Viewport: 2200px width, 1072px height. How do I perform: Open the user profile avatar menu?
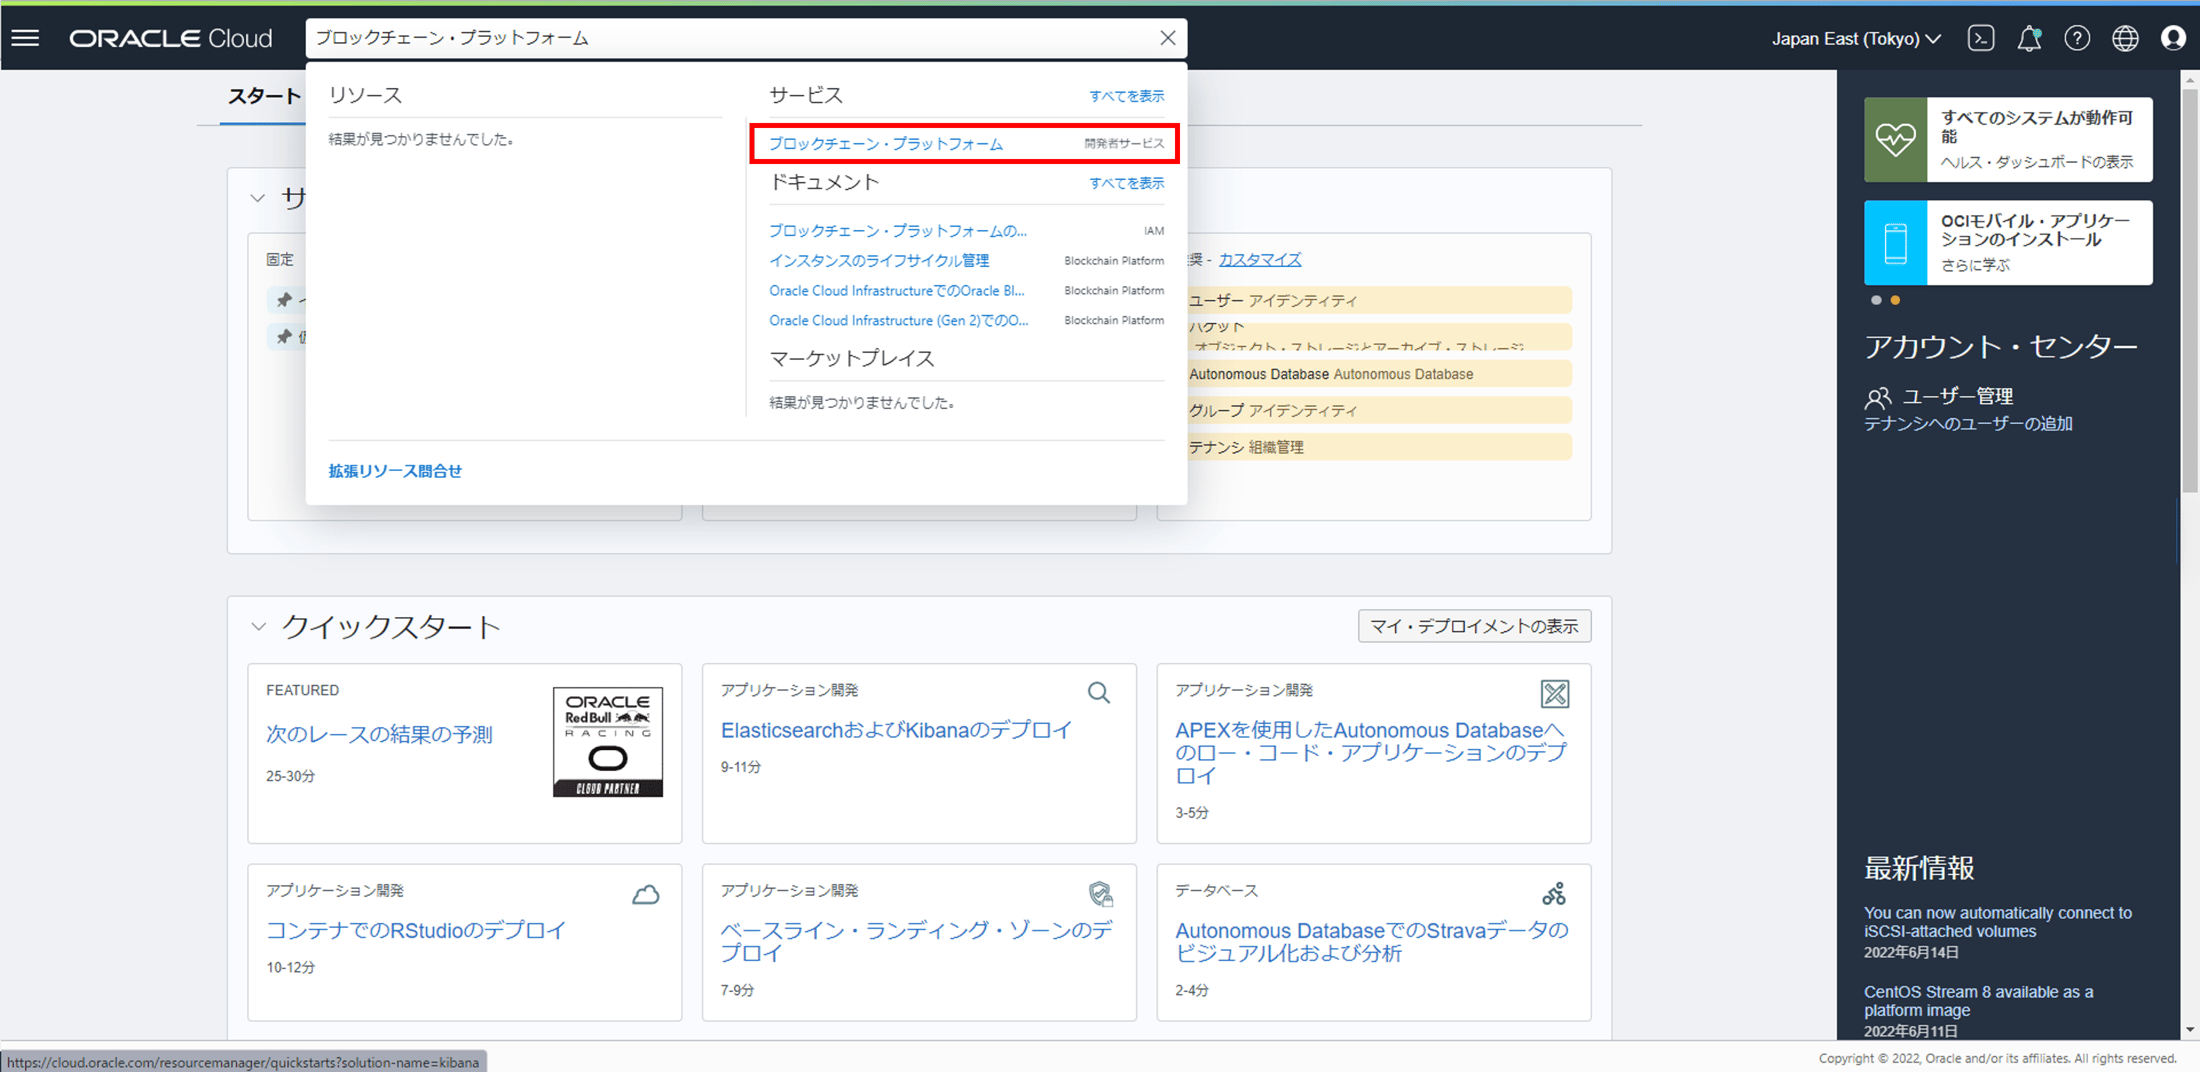tap(2173, 38)
